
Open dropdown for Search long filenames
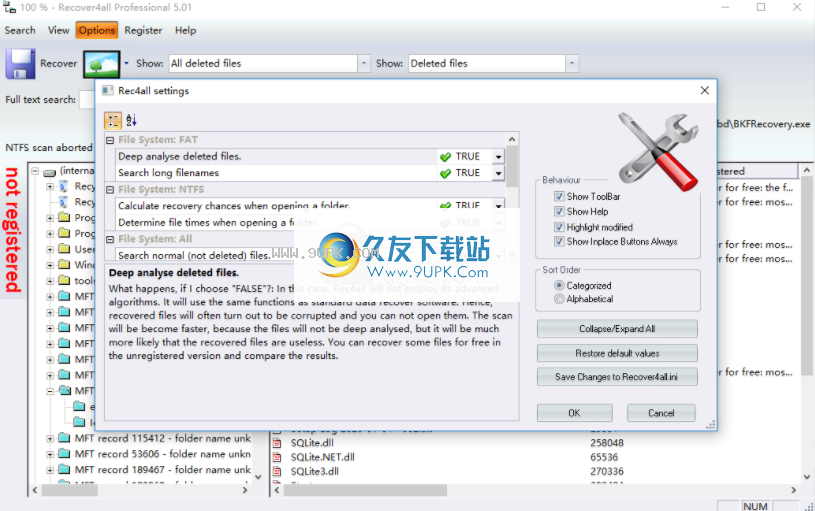click(498, 173)
